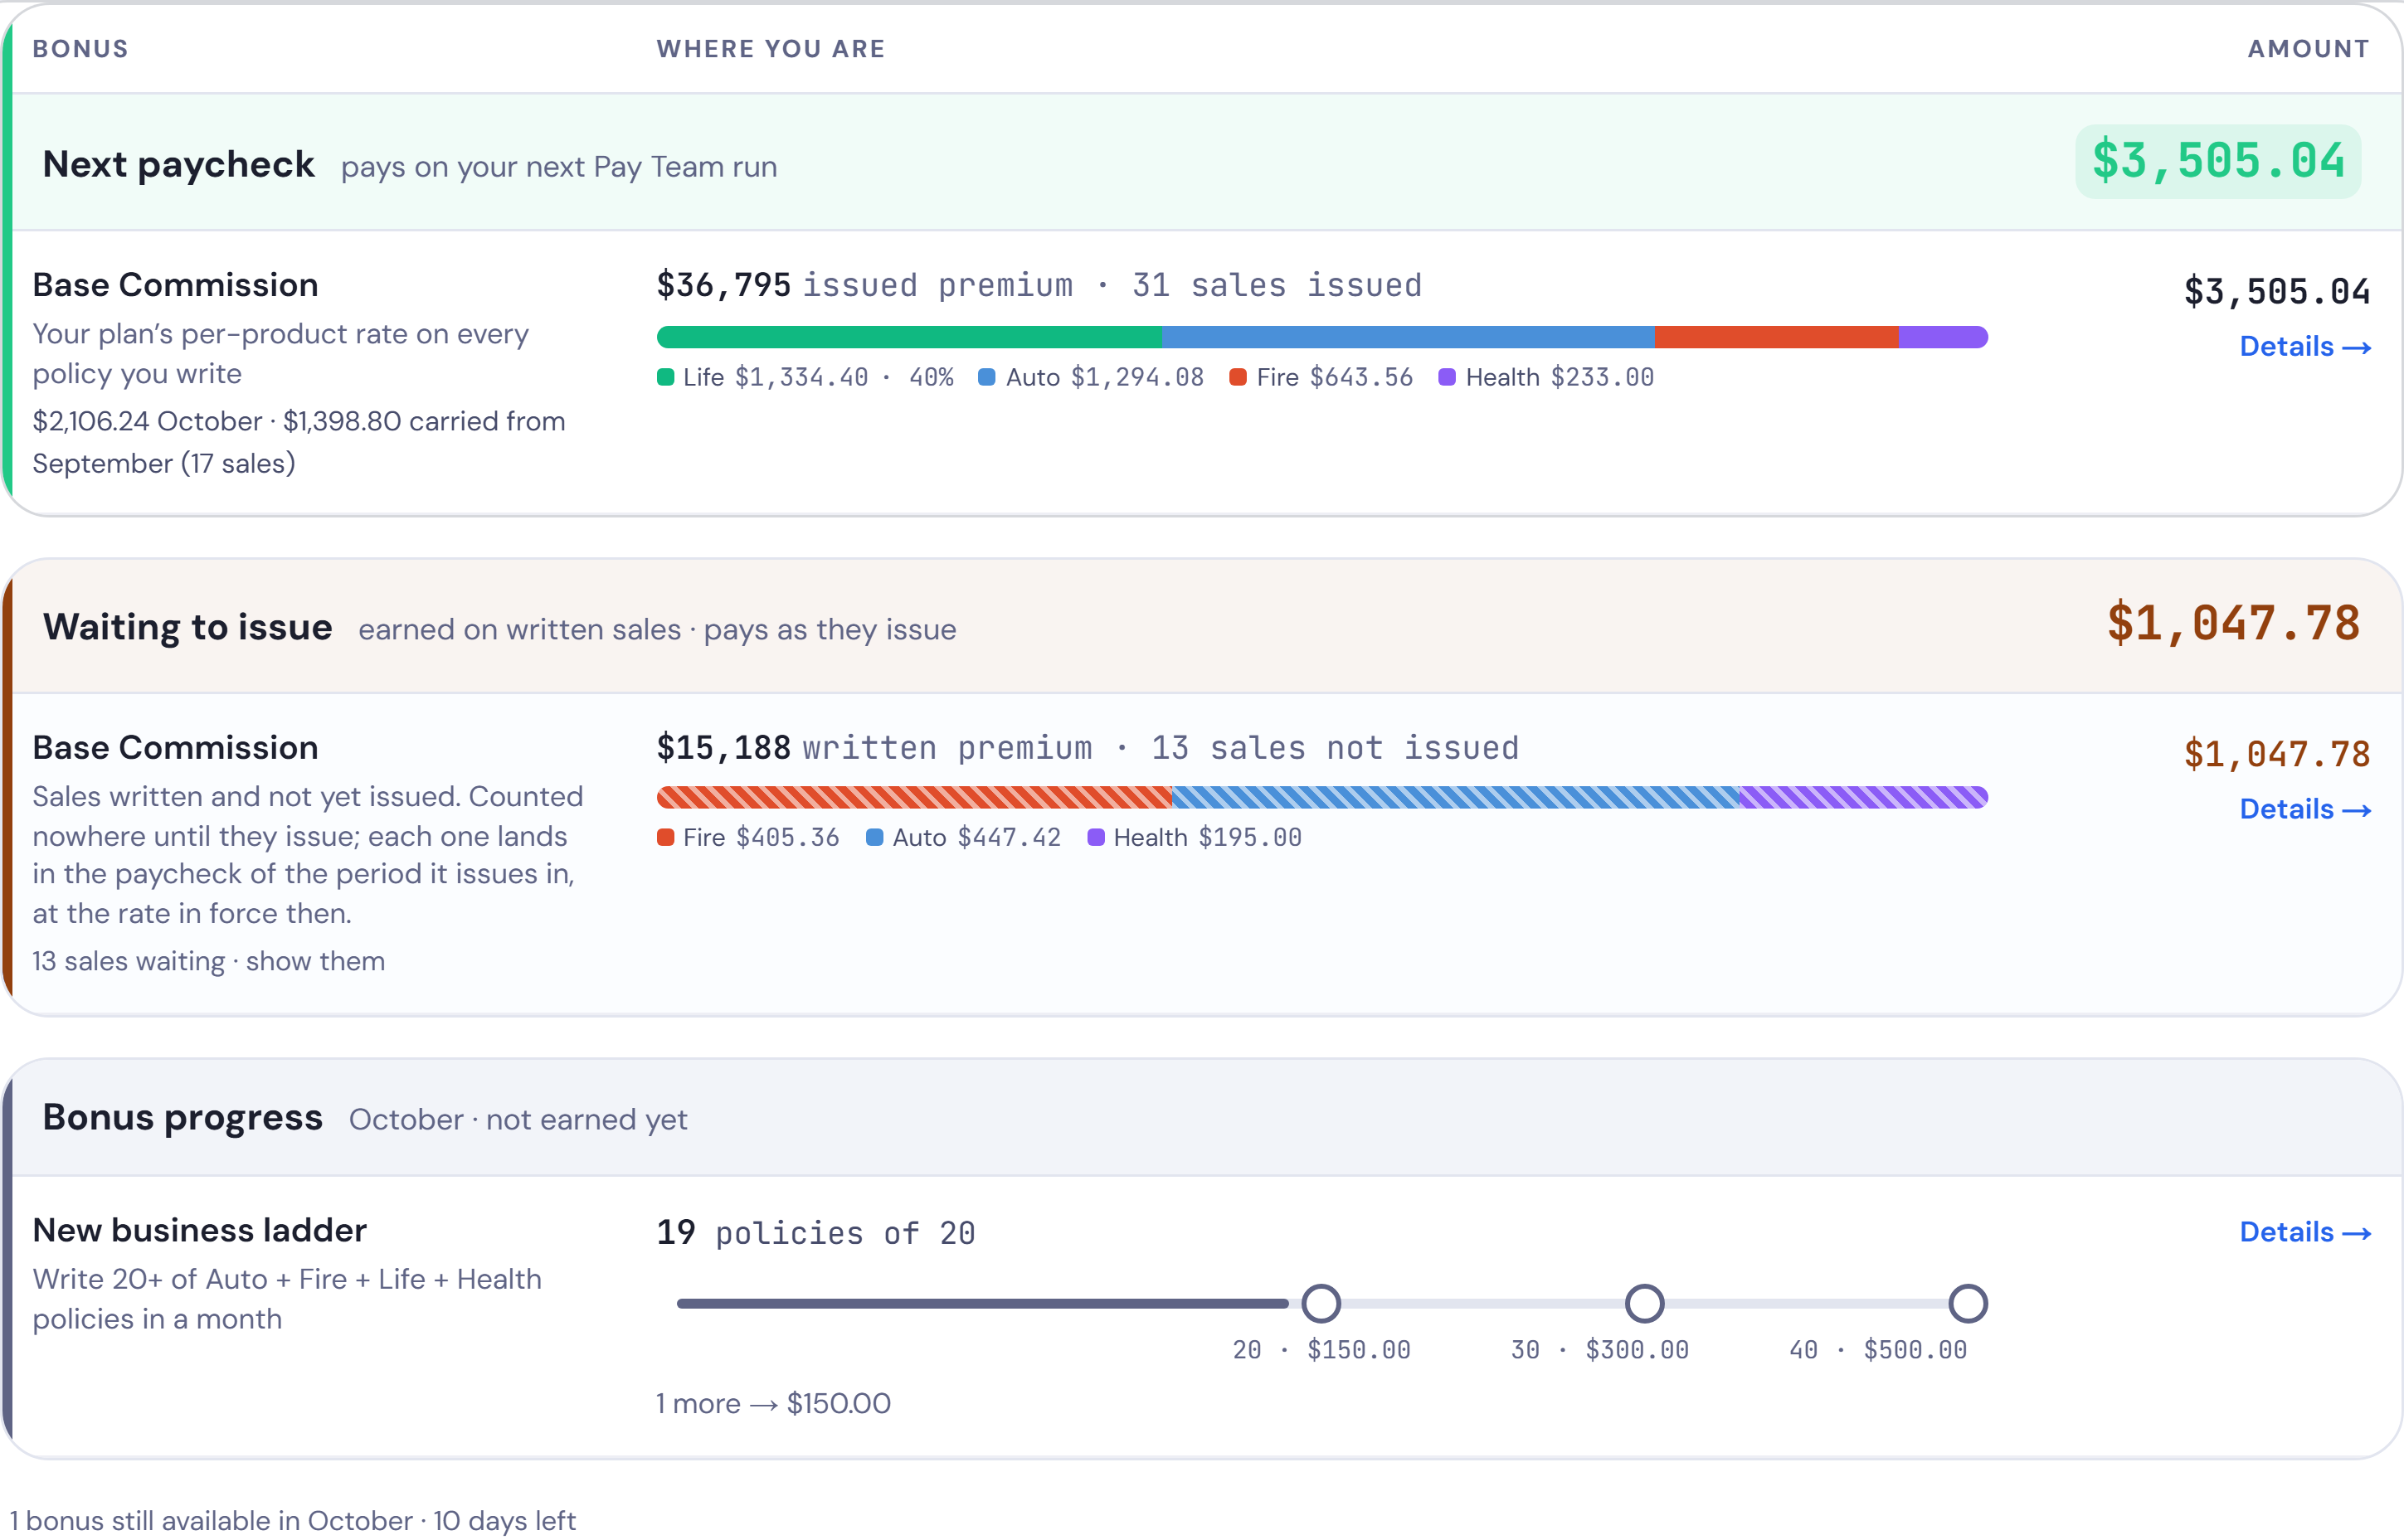
Task: Click the striped red Fire segment
Action: coord(914,797)
